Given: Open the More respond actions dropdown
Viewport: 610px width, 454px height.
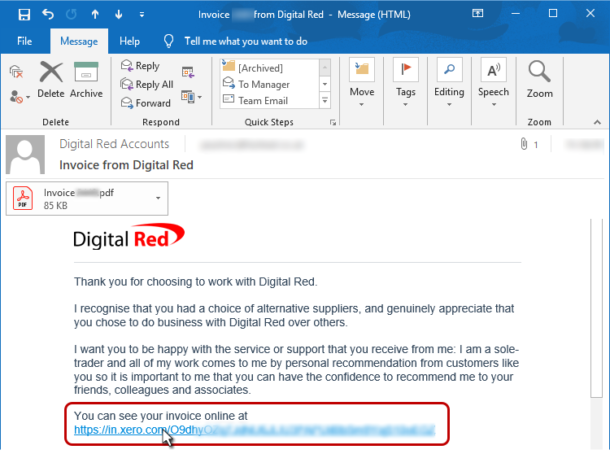Looking at the screenshot, I should click(191, 97).
